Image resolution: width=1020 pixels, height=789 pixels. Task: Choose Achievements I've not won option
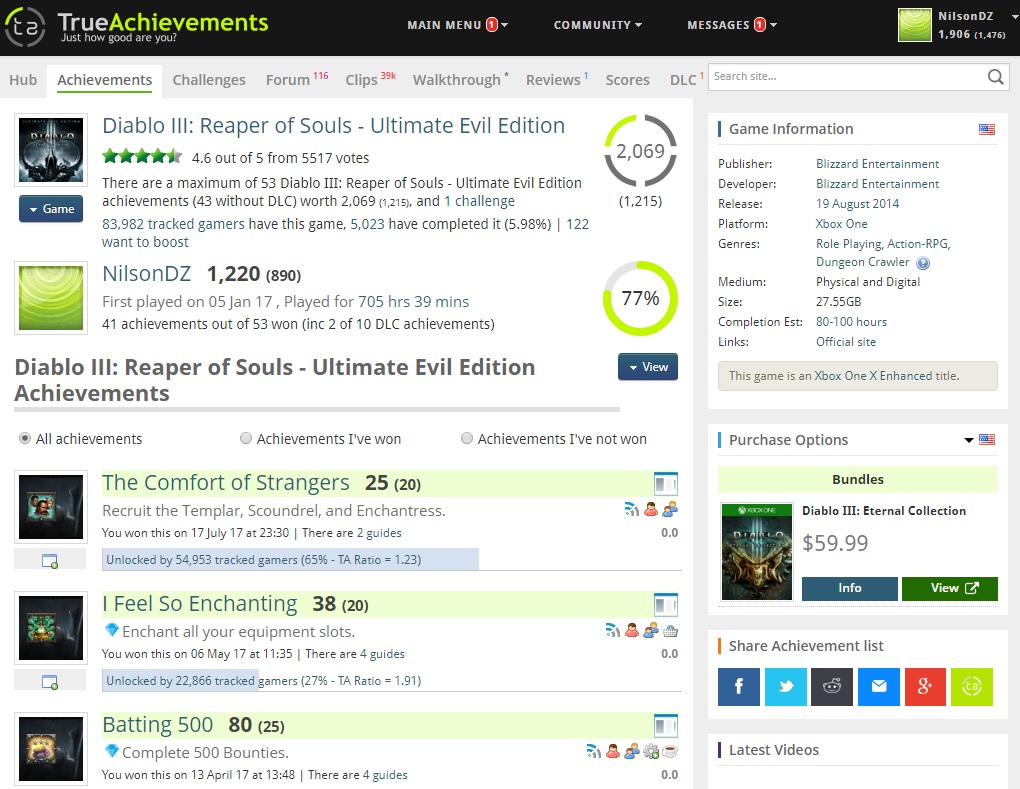(x=467, y=439)
